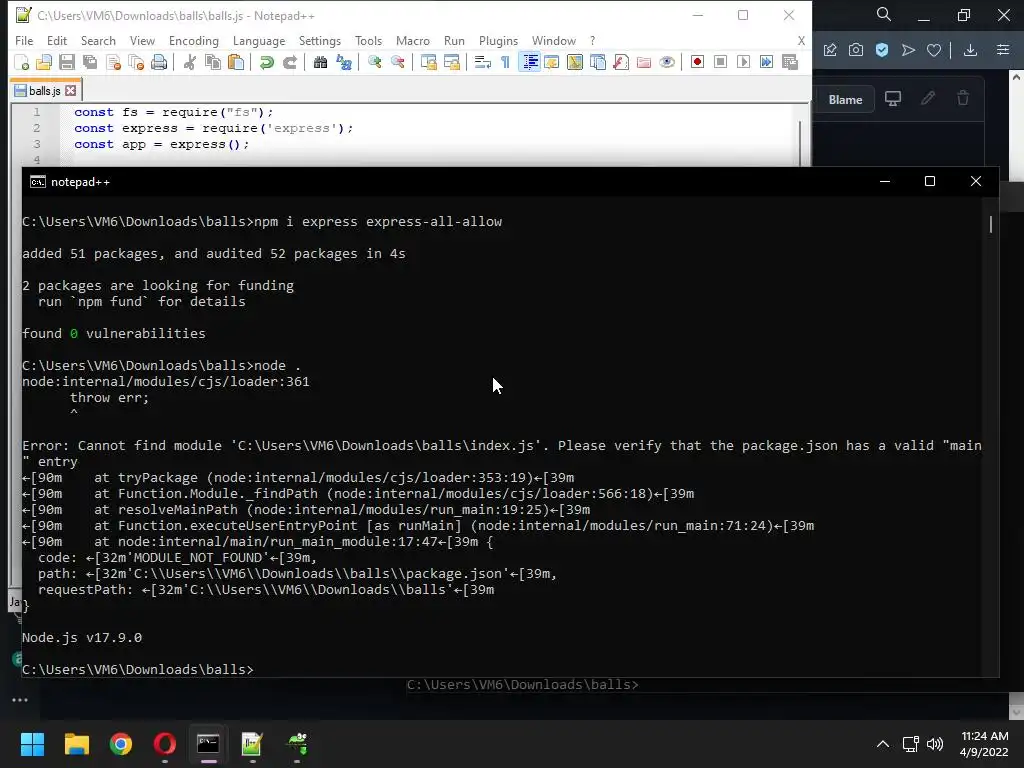Click the Open file toolbar icon
The height and width of the screenshot is (768, 1024).
pyautogui.click(x=44, y=62)
